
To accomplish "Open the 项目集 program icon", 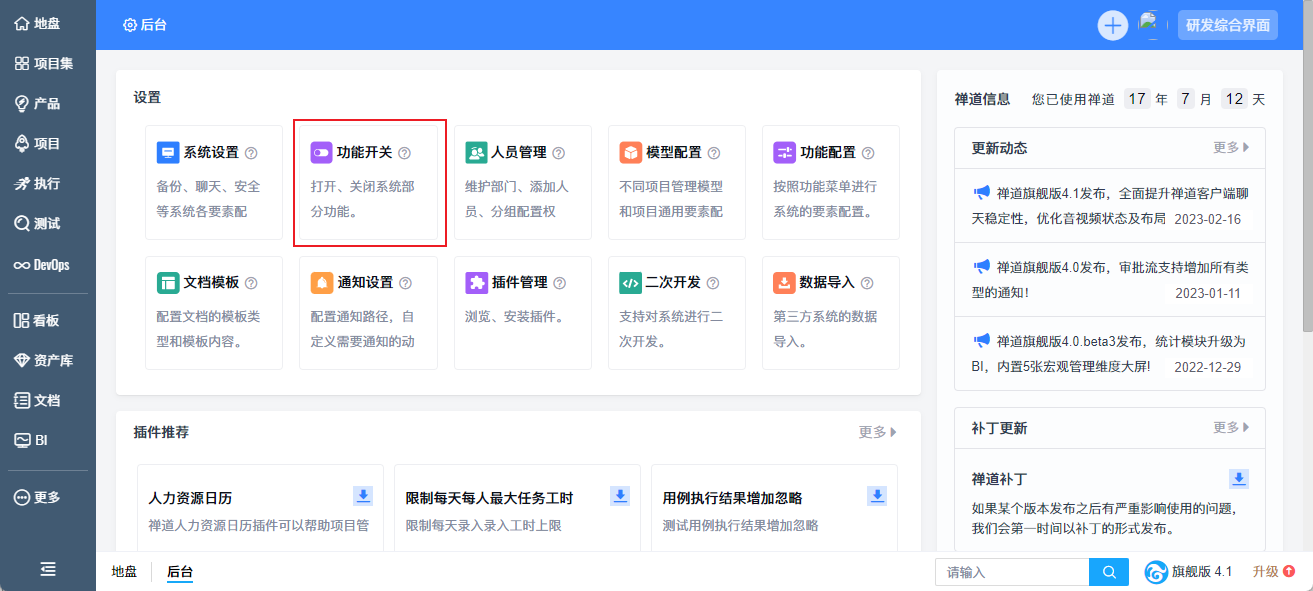I will pyautogui.click(x=21, y=64).
